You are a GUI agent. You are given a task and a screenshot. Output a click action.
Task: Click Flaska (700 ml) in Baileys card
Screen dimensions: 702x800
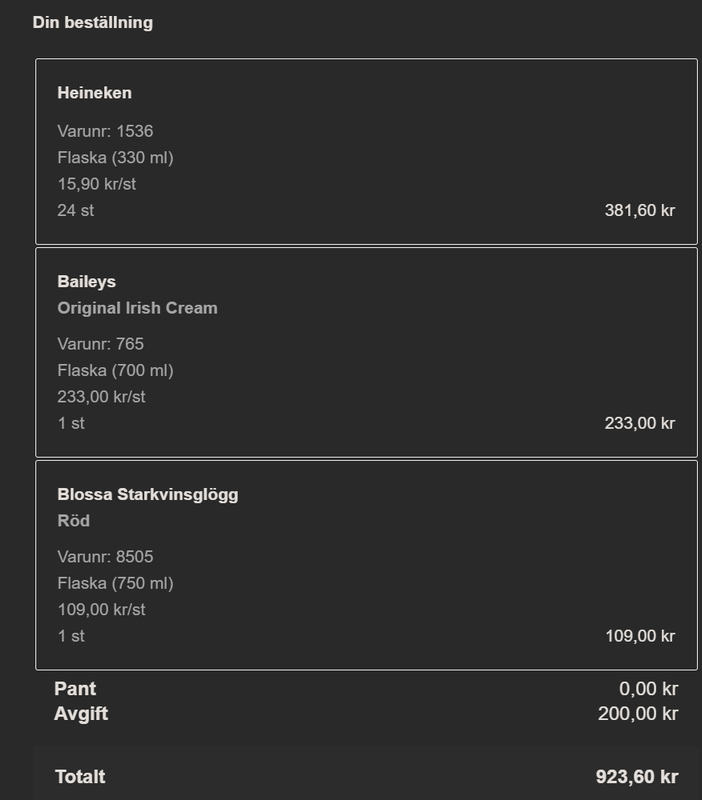tap(115, 370)
